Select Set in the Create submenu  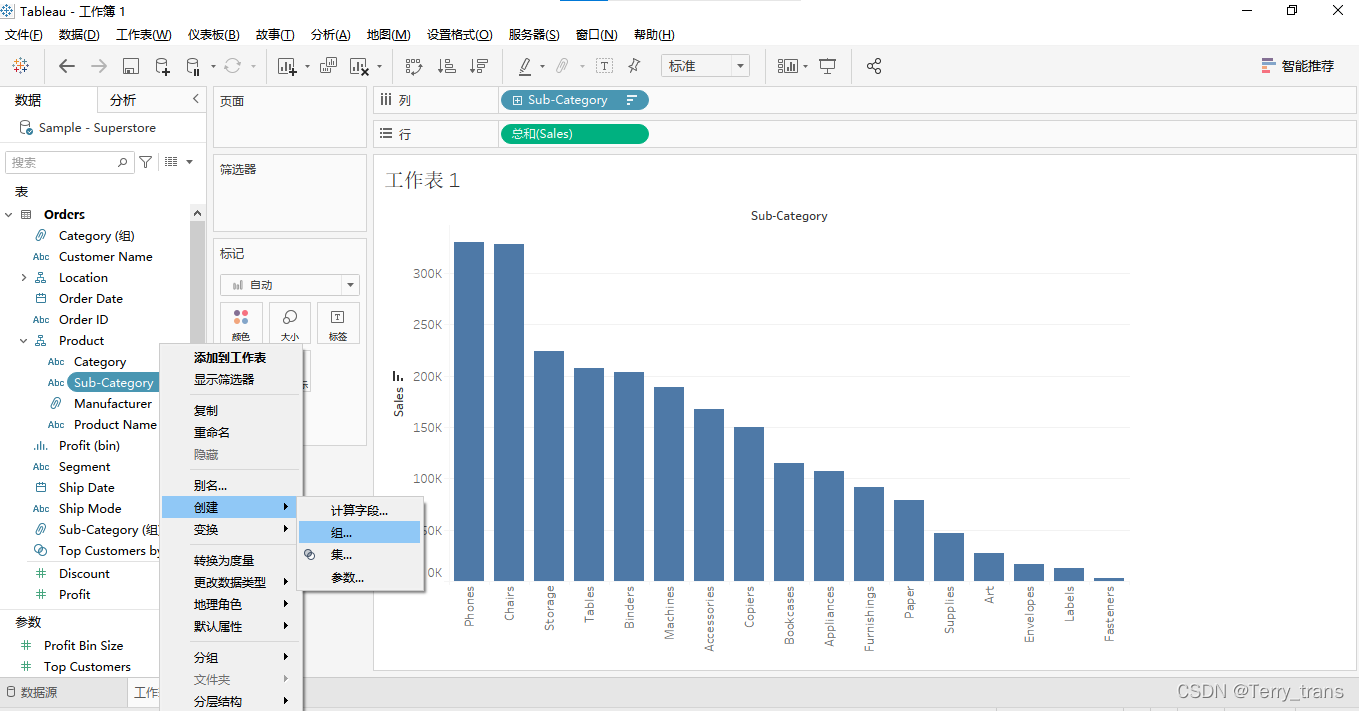pyautogui.click(x=360, y=555)
